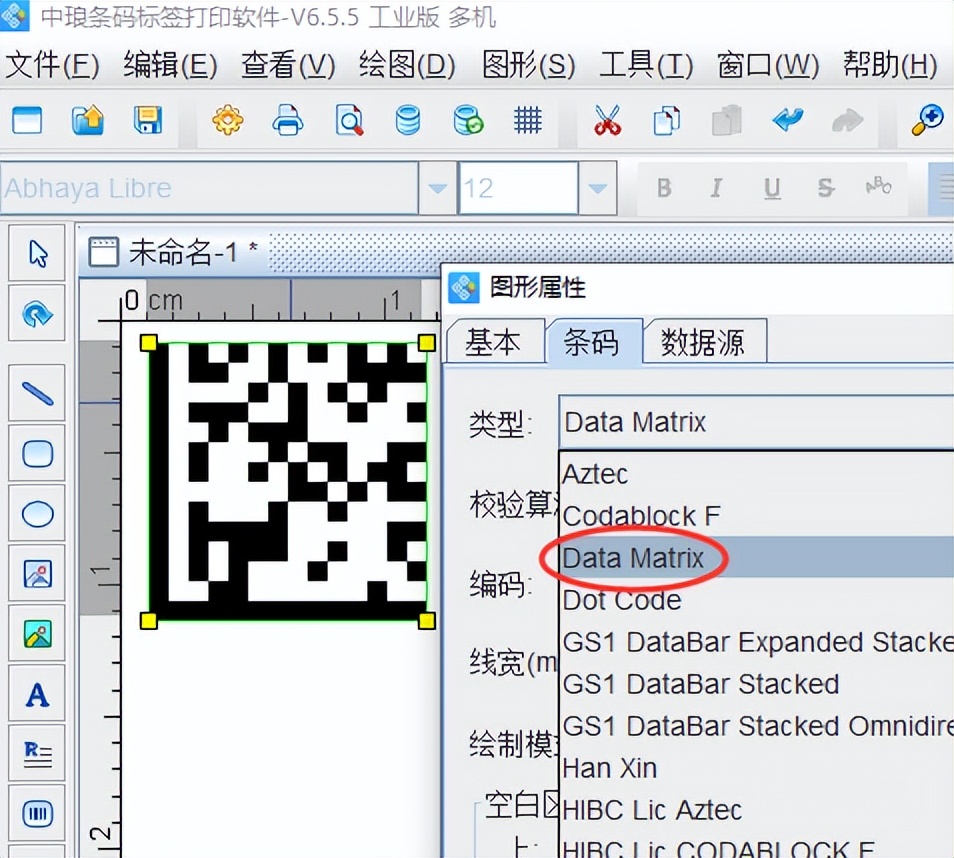Toggle italic formatting button
The height and width of the screenshot is (858, 954).
pyautogui.click(x=717, y=188)
